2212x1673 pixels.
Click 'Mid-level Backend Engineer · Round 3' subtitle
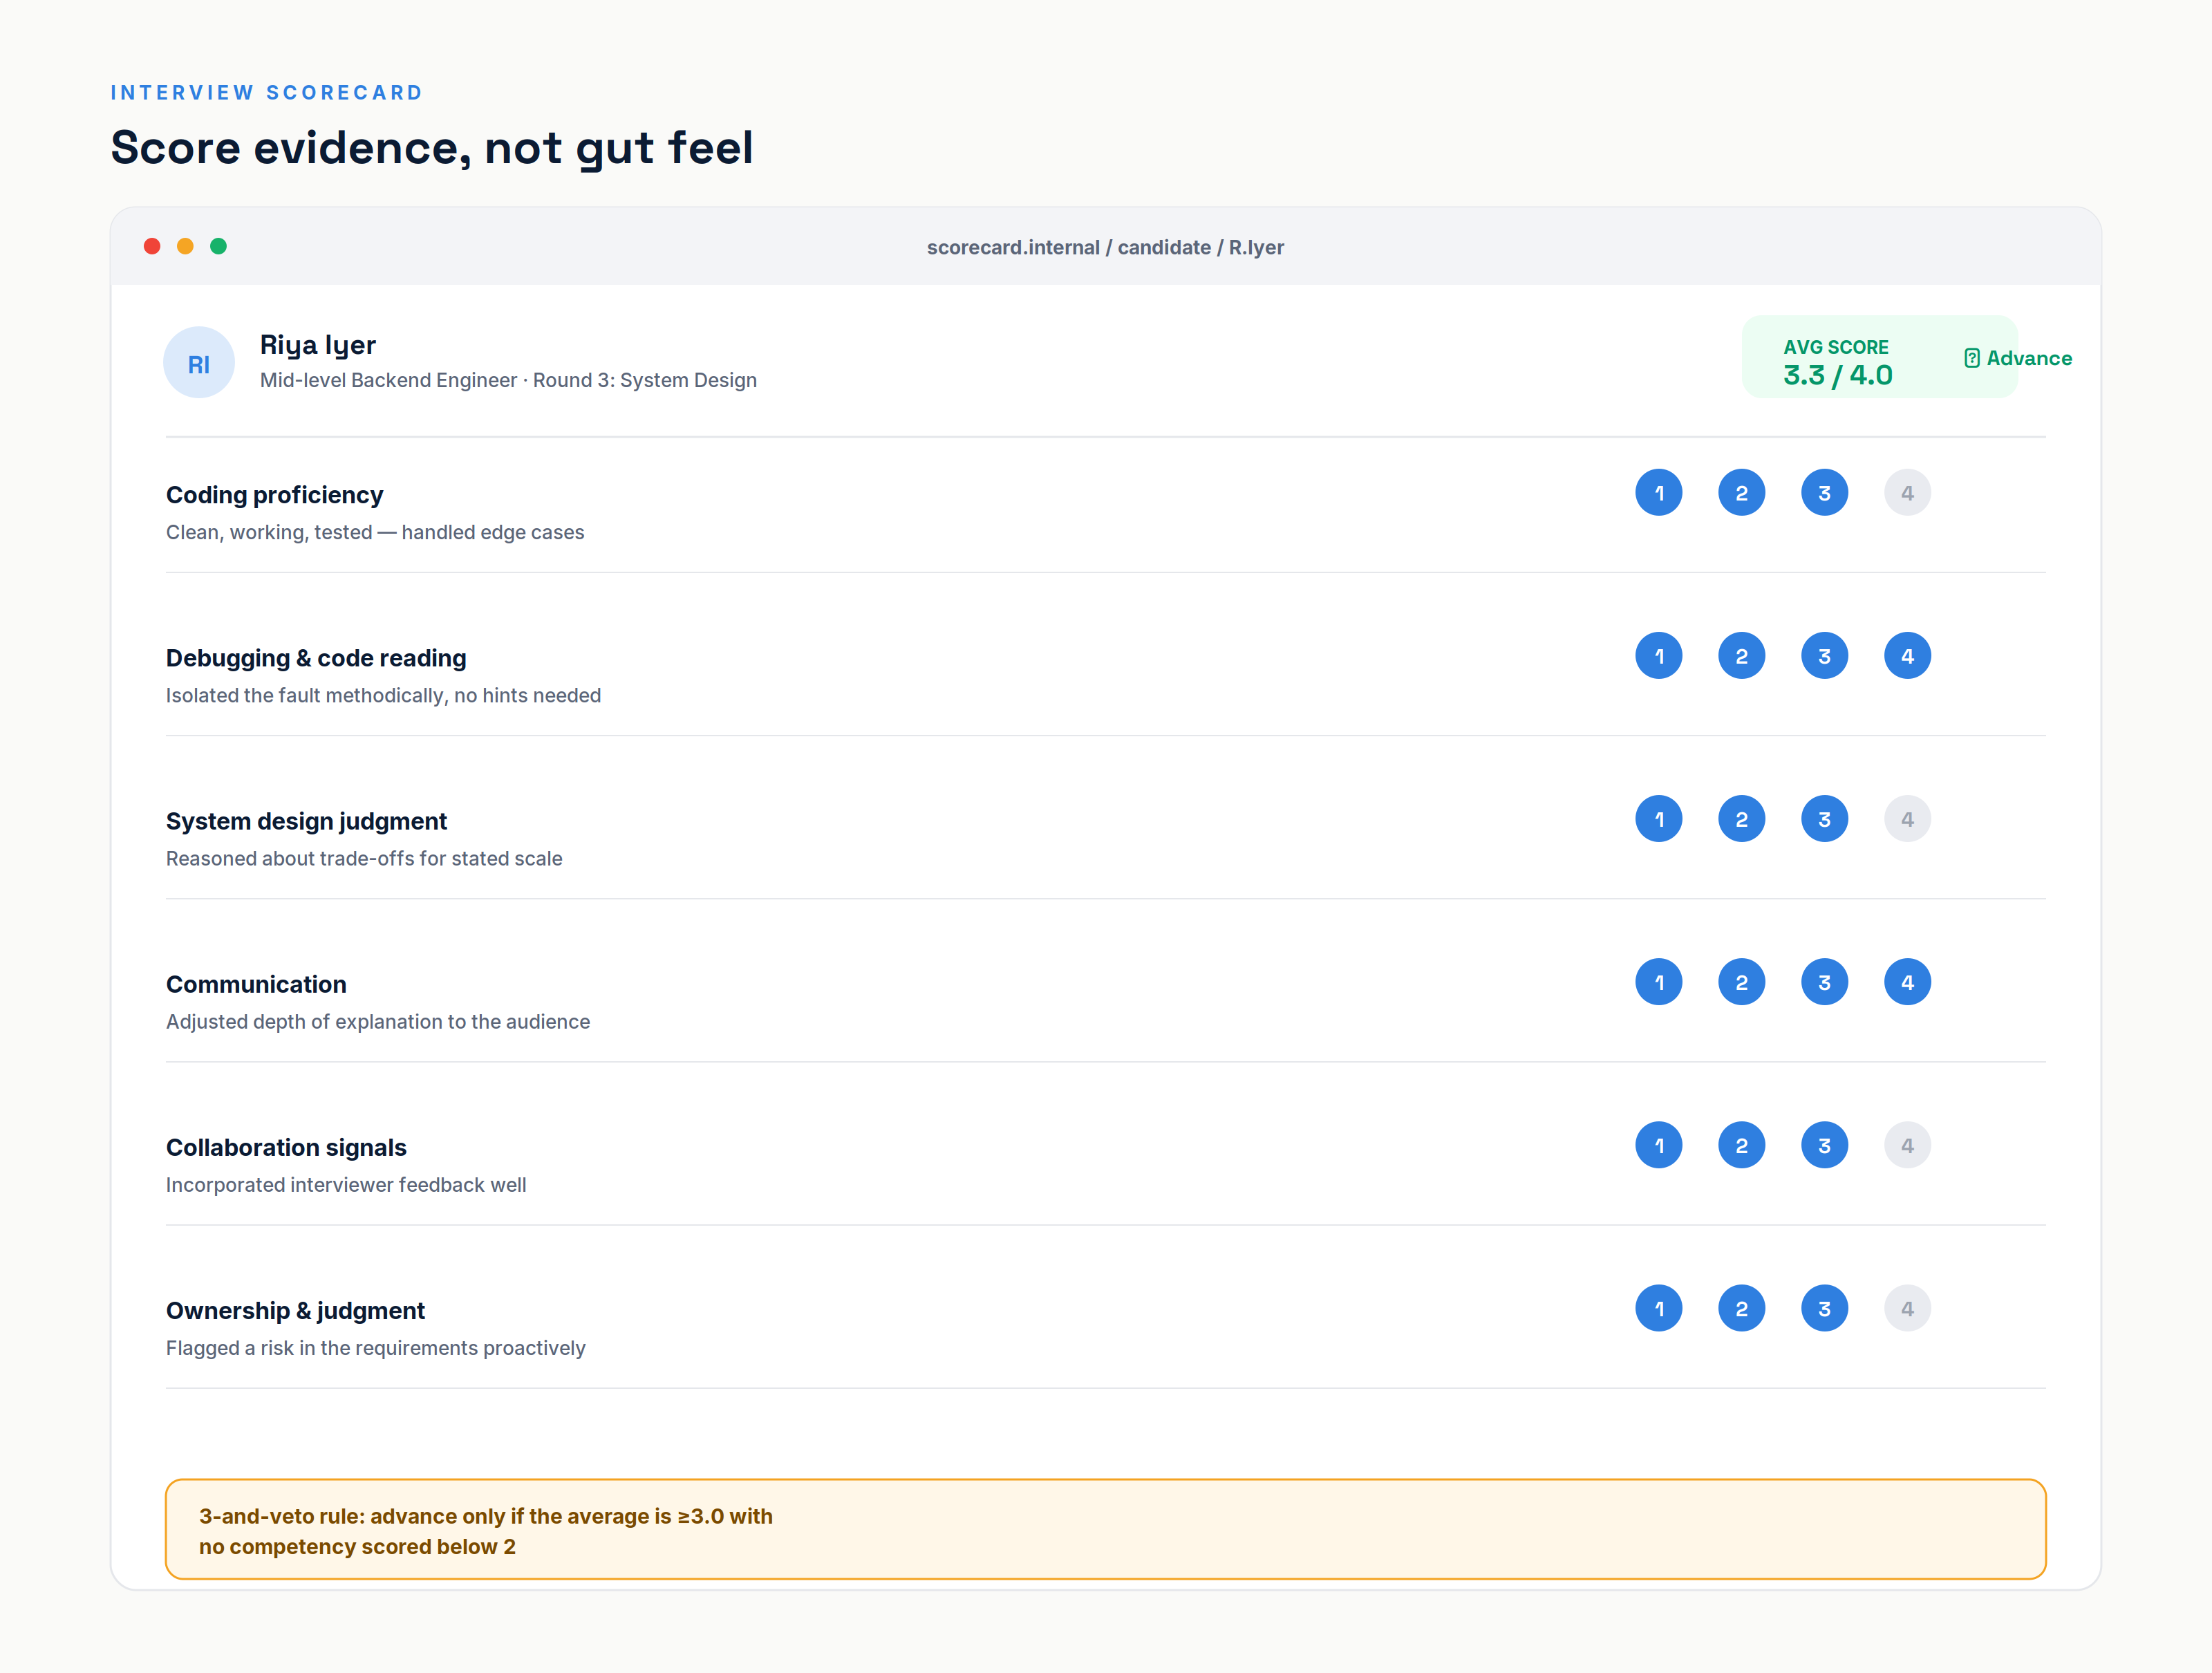click(x=508, y=380)
